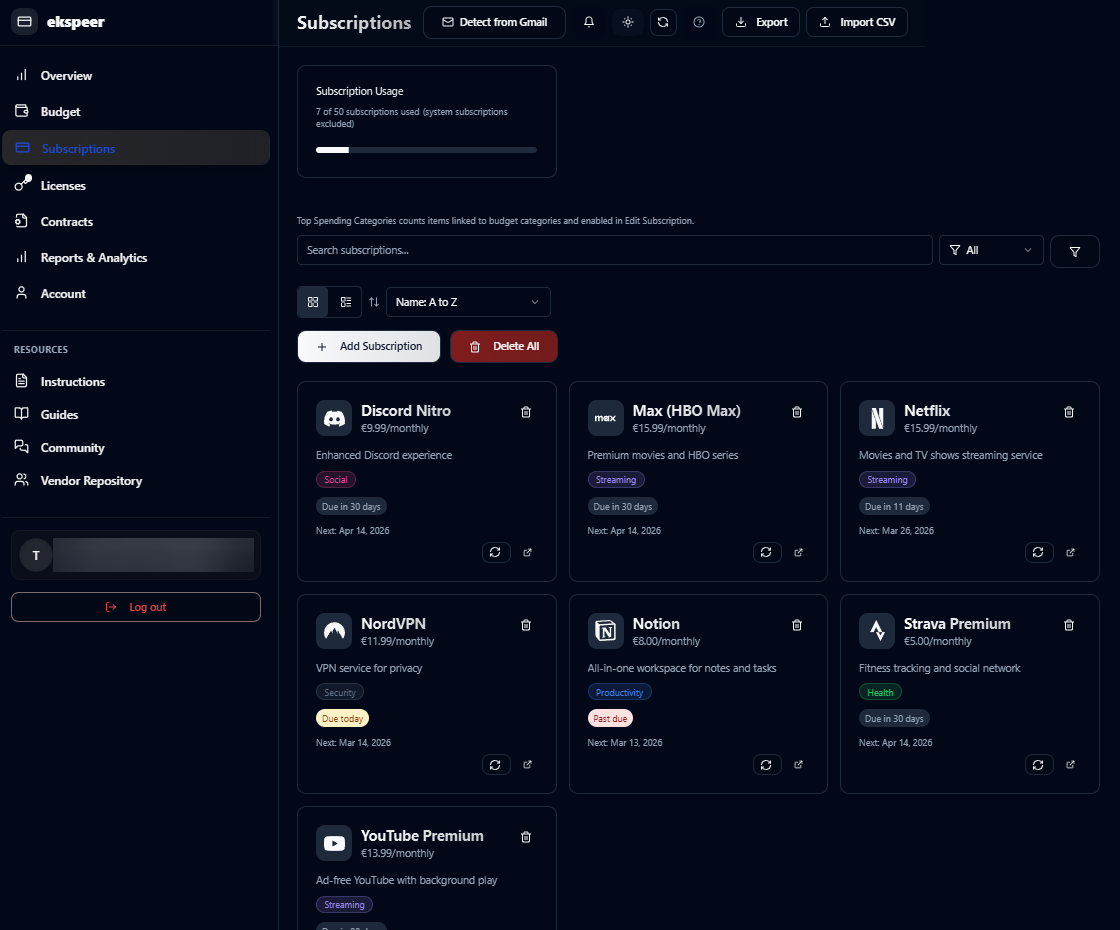Delete the Netflix subscription via trash icon

click(x=1069, y=412)
